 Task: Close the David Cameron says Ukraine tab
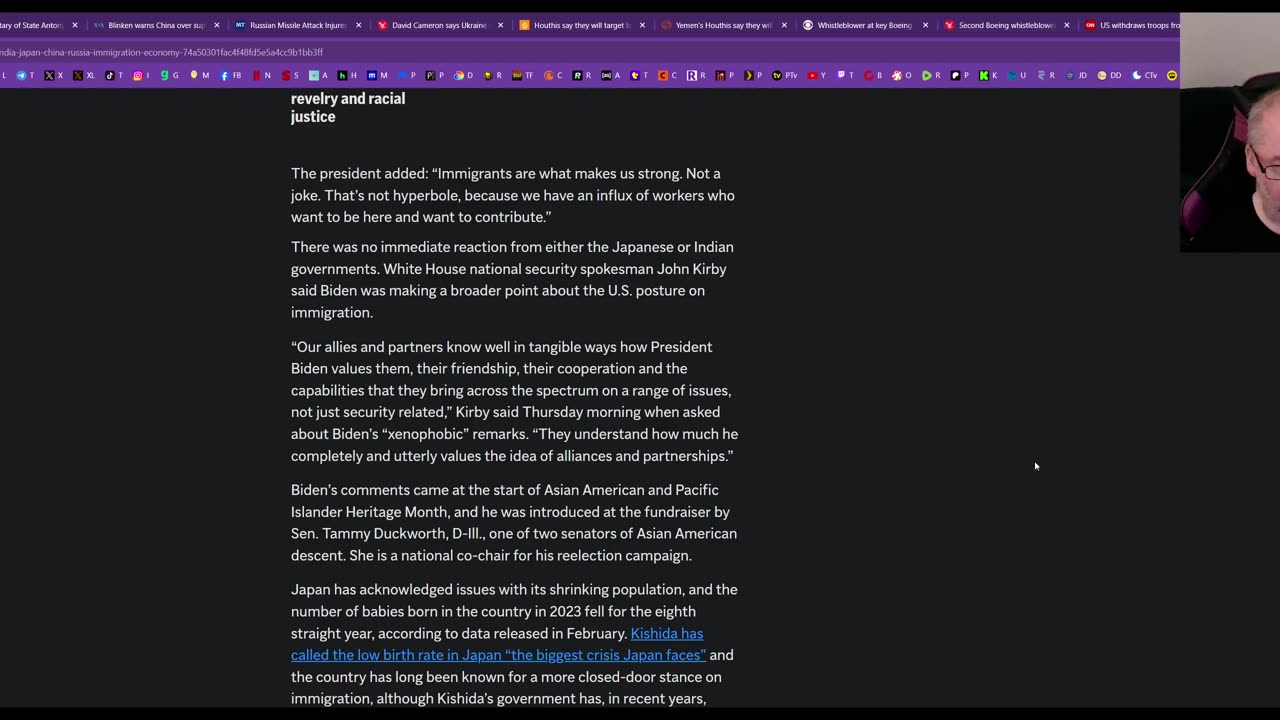[x=500, y=25]
